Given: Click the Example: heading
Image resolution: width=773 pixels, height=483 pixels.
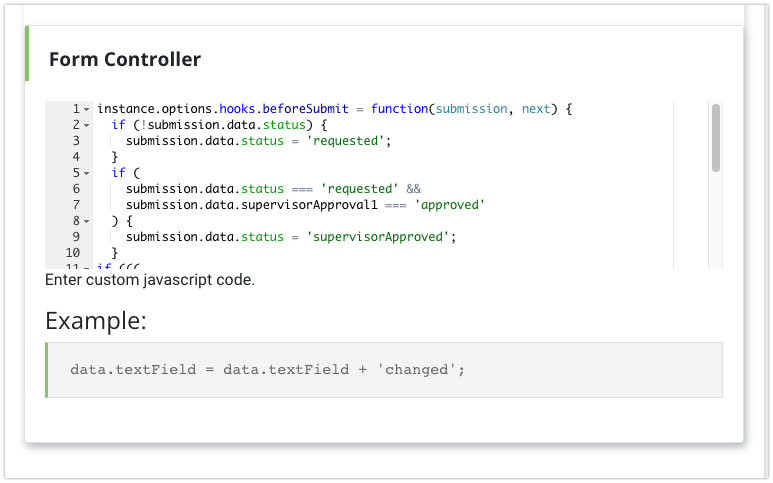Looking at the screenshot, I should click(x=96, y=321).
